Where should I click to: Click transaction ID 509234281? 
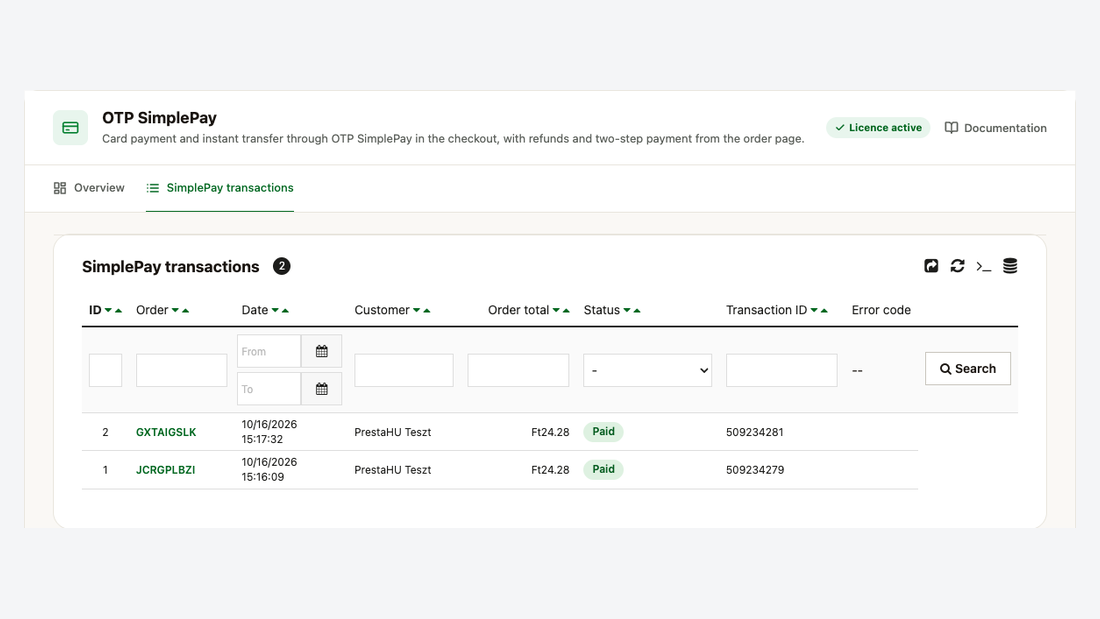coord(755,432)
